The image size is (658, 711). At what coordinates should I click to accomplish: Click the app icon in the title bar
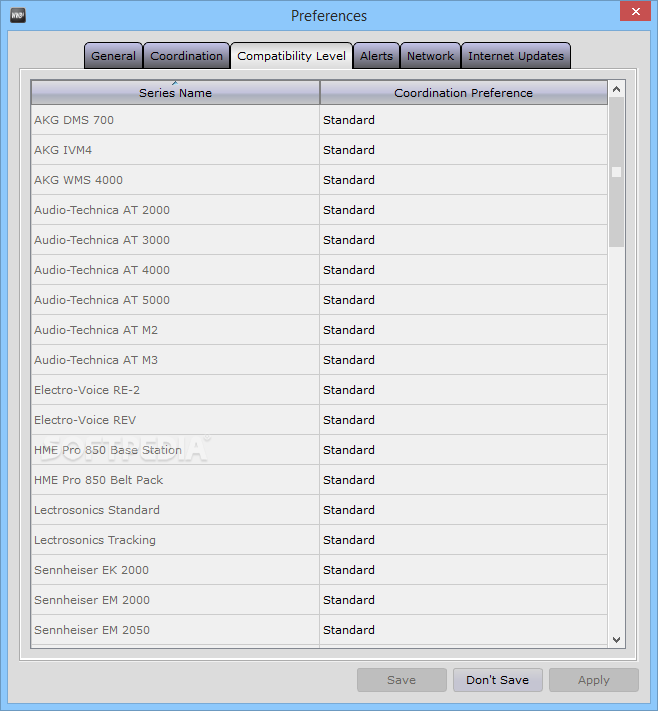(x=18, y=15)
